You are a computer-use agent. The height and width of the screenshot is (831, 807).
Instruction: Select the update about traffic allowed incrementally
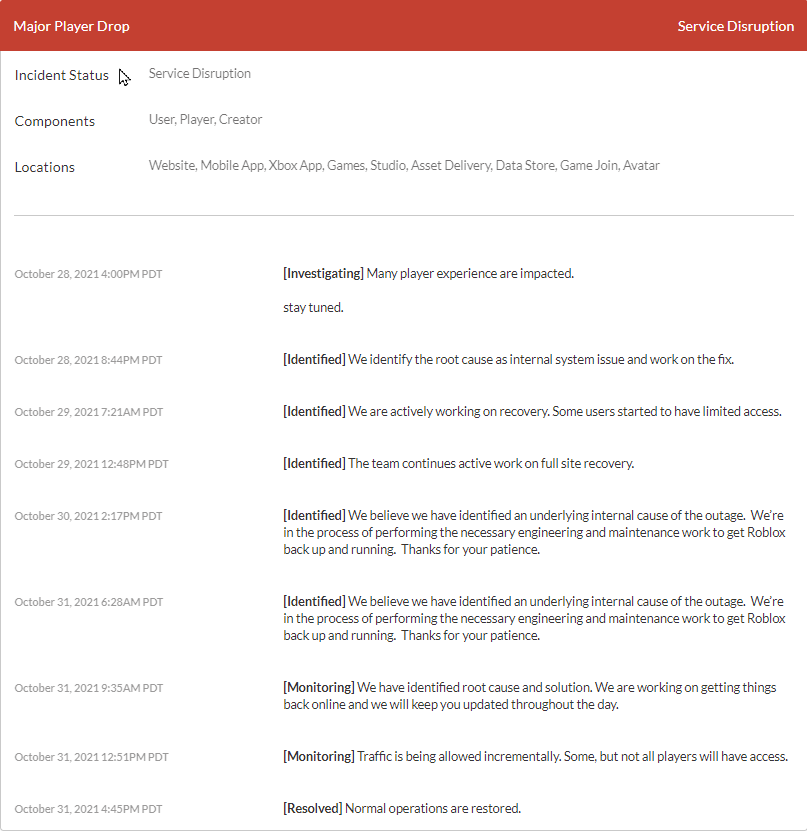(535, 756)
